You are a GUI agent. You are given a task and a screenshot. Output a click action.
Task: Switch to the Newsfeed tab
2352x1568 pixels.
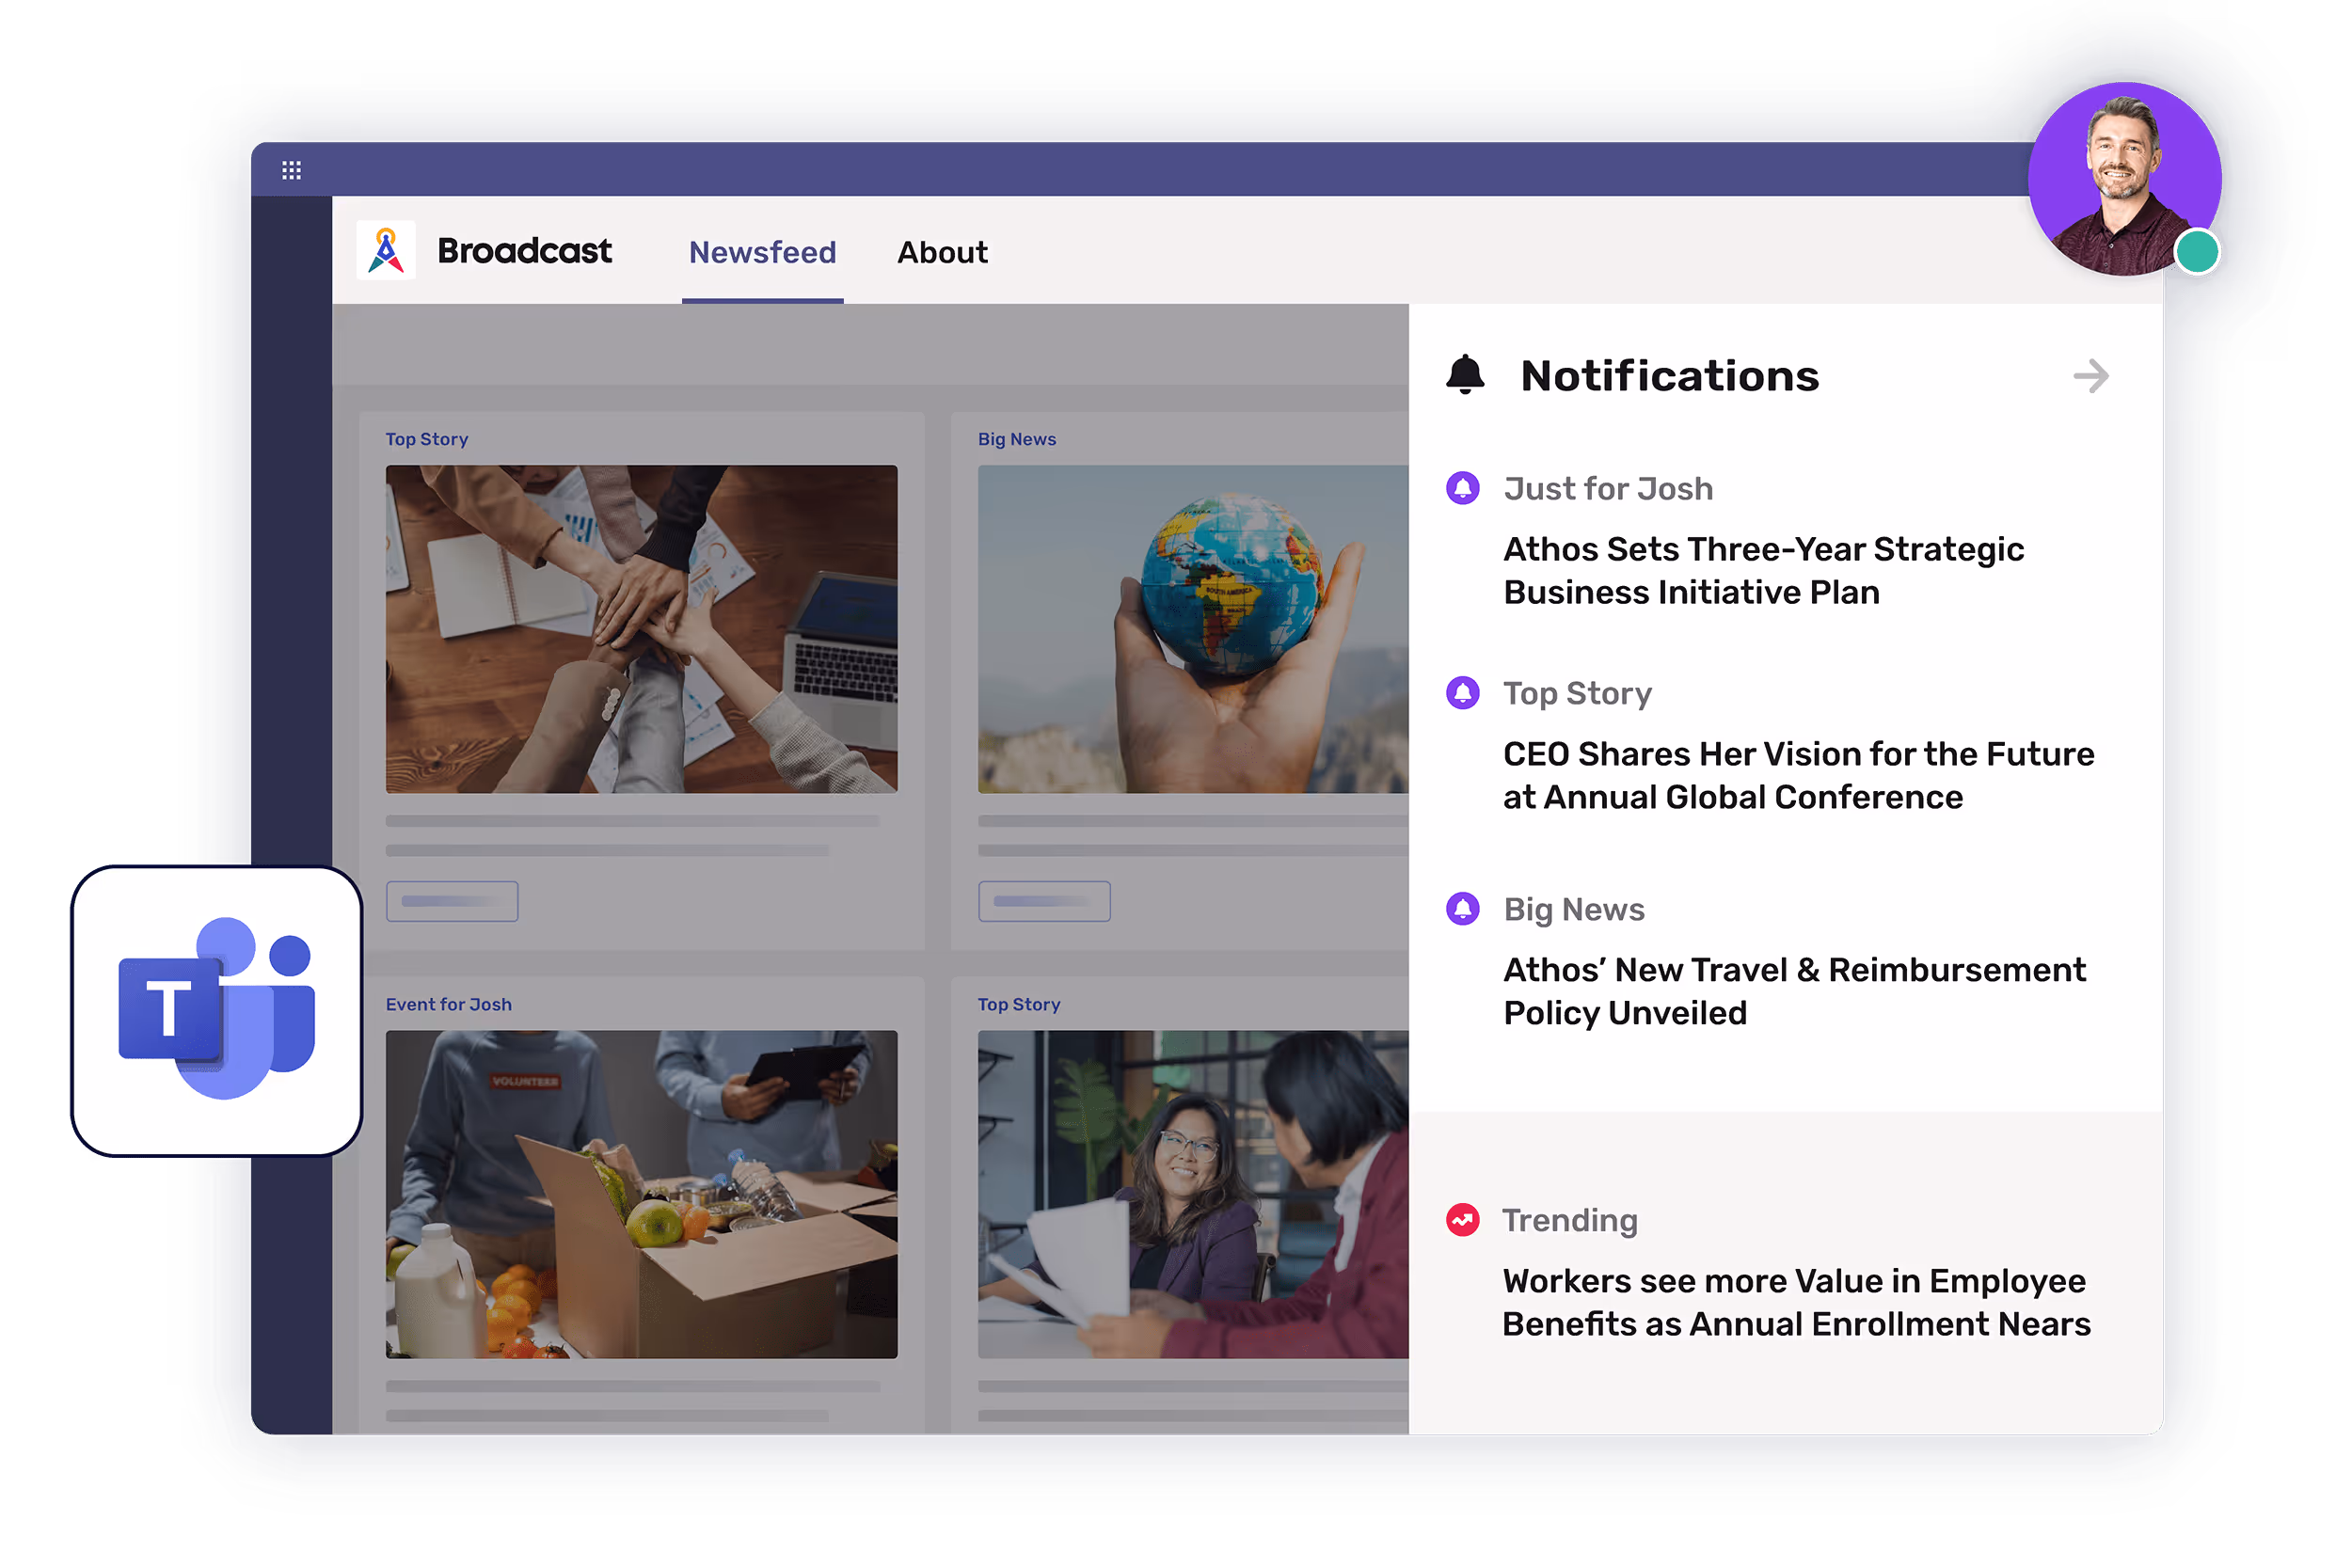coord(762,252)
